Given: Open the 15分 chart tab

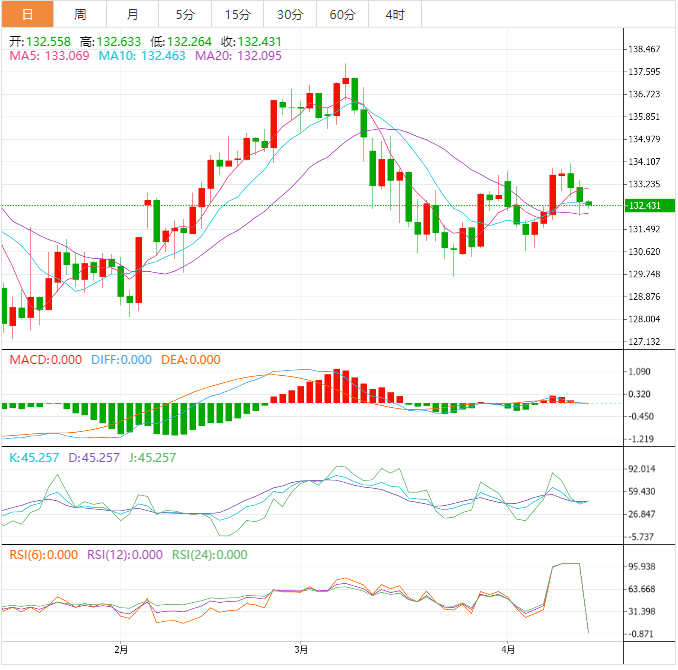Looking at the screenshot, I should (237, 14).
